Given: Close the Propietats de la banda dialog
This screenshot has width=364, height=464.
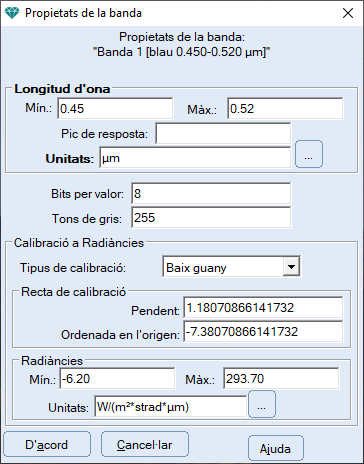Looking at the screenshot, I should pos(348,13).
